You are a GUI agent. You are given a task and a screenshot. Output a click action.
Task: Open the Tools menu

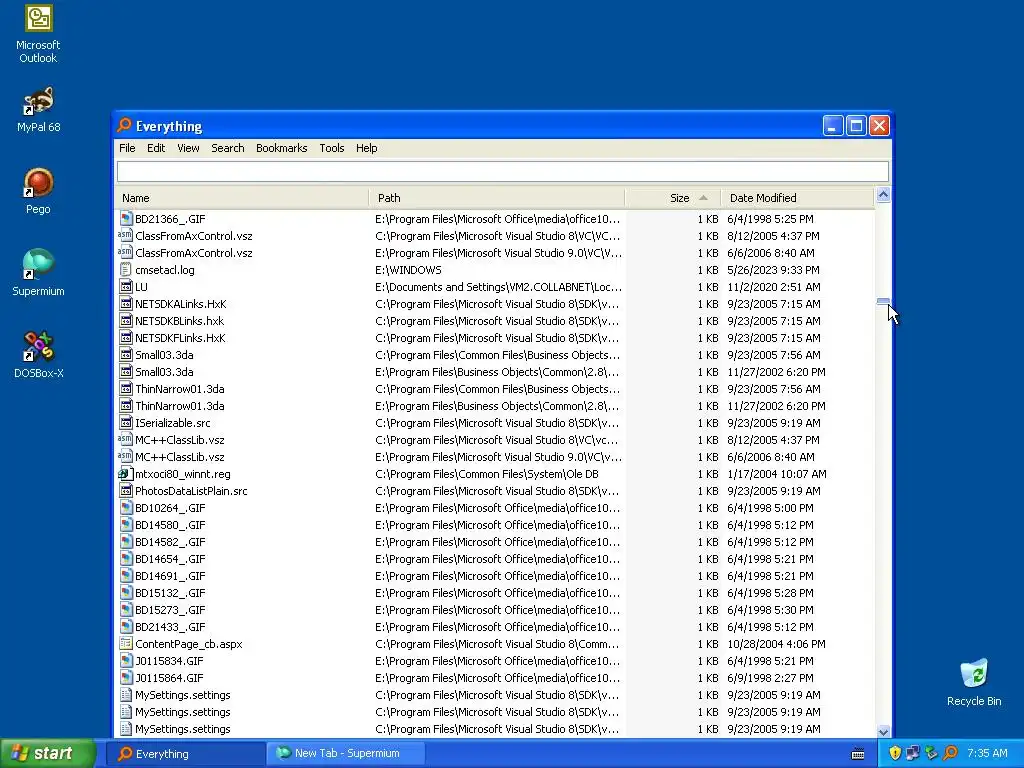[x=332, y=148]
